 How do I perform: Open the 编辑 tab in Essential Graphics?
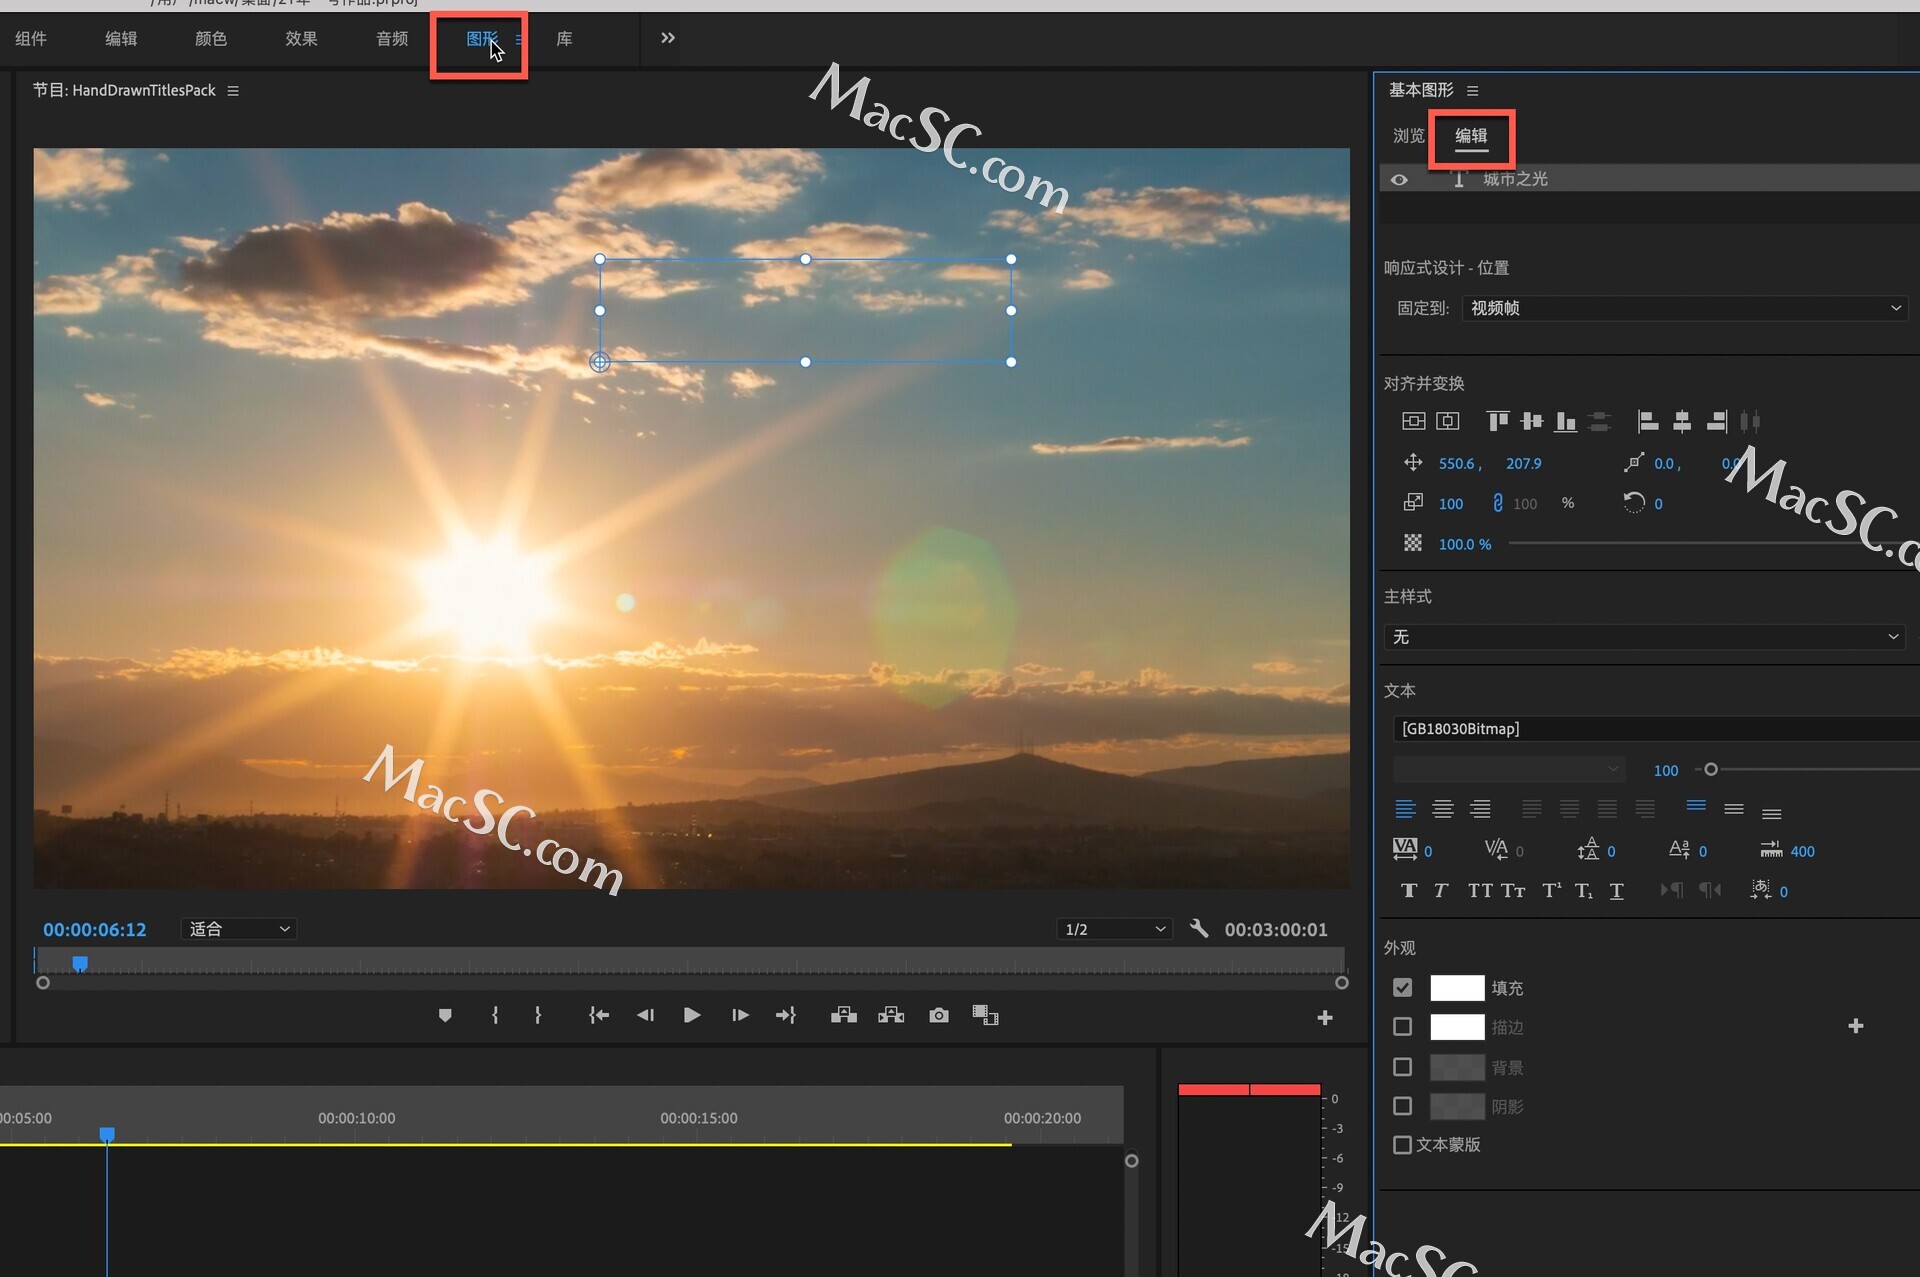[1471, 135]
